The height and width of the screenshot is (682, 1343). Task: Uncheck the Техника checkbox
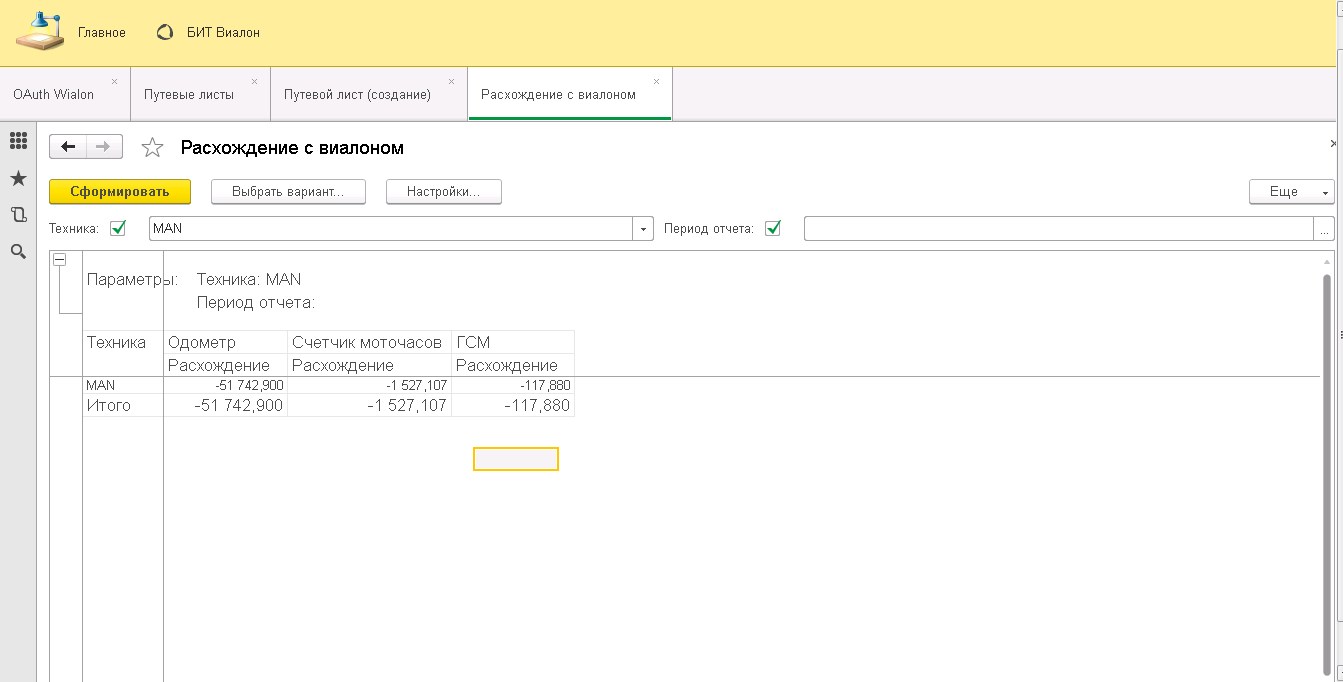118,228
